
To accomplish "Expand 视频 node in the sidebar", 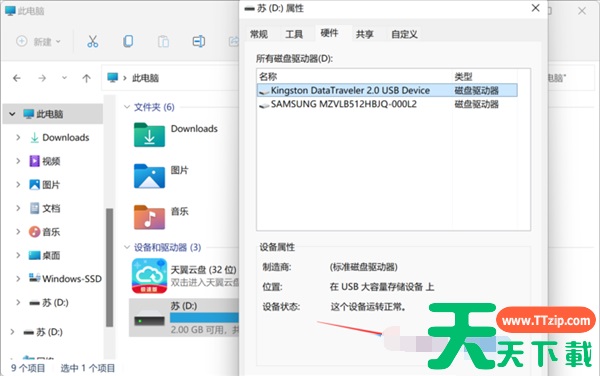I will pos(18,161).
